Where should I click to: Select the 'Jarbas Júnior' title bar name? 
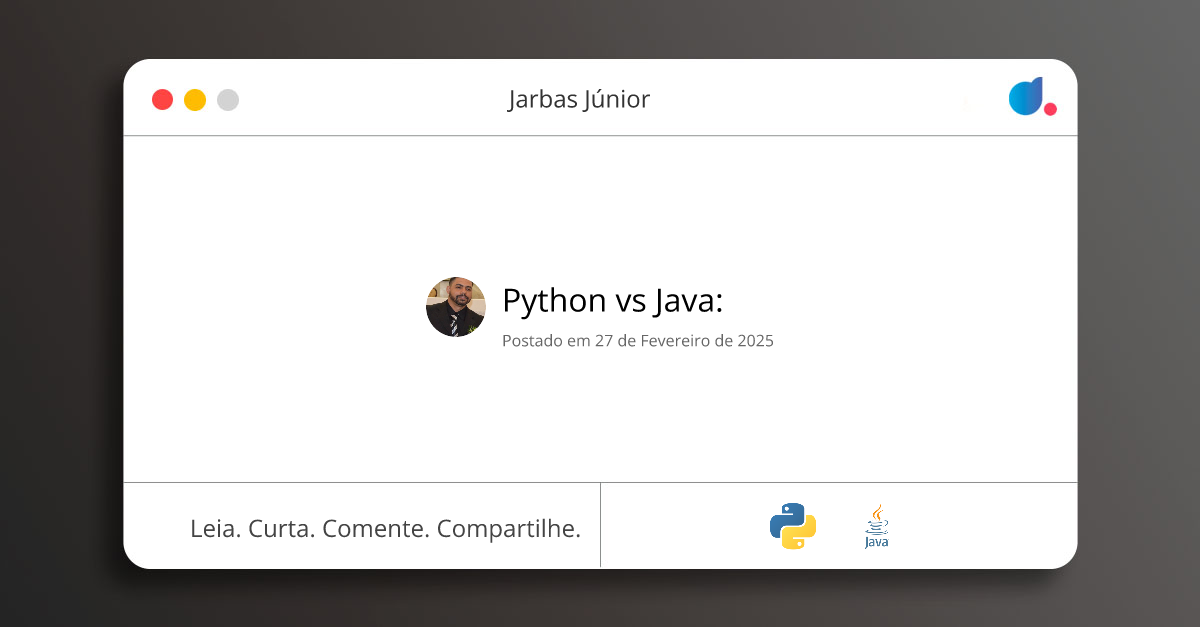(578, 99)
